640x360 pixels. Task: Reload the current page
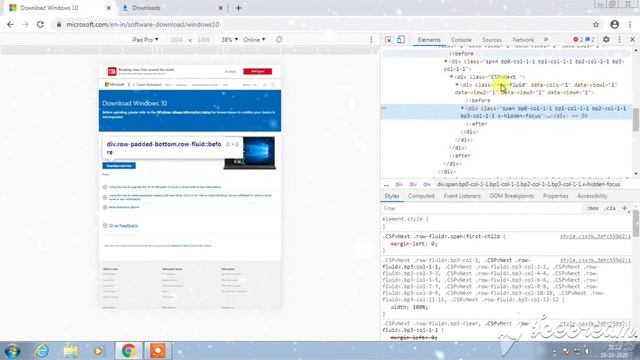click(x=40, y=24)
